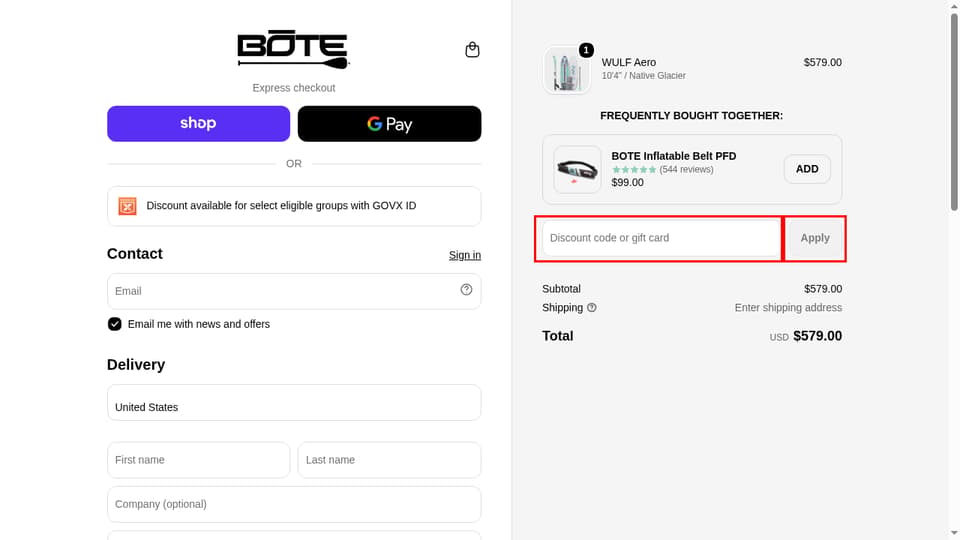Click the email help question mark icon
Image resolution: width=960 pixels, height=540 pixels.
pyautogui.click(x=467, y=290)
